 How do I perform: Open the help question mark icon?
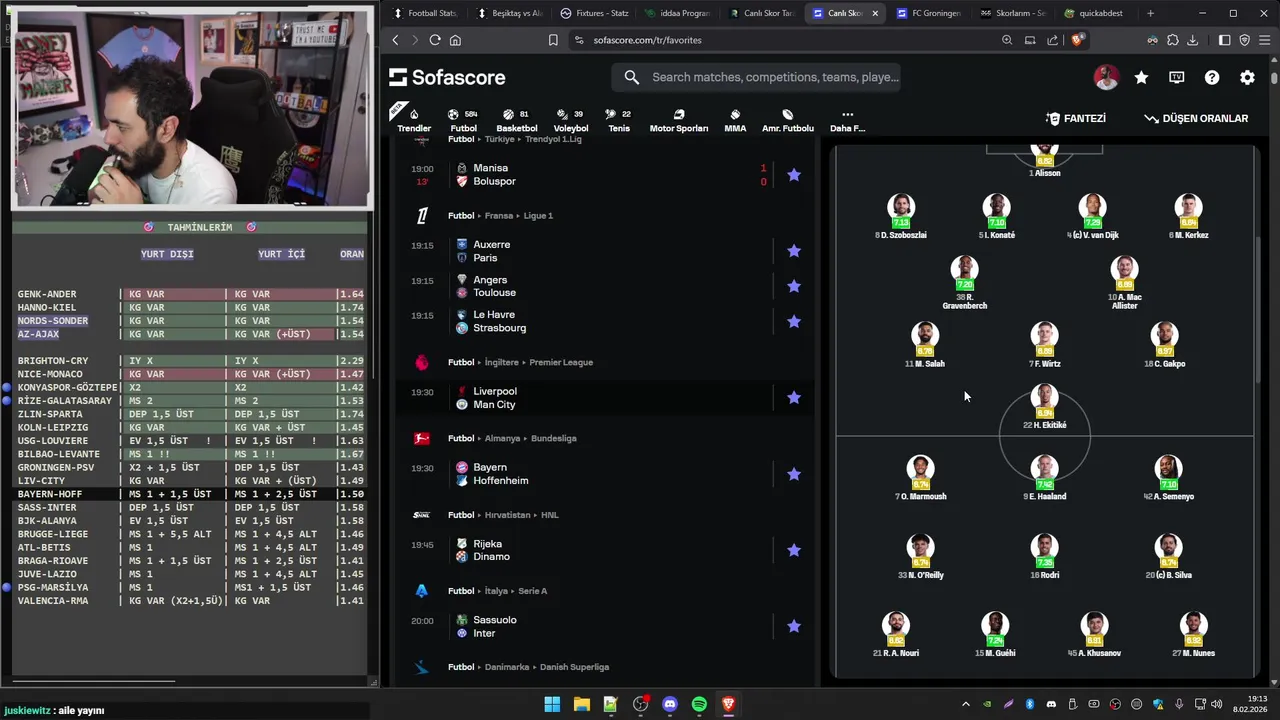point(1212,77)
